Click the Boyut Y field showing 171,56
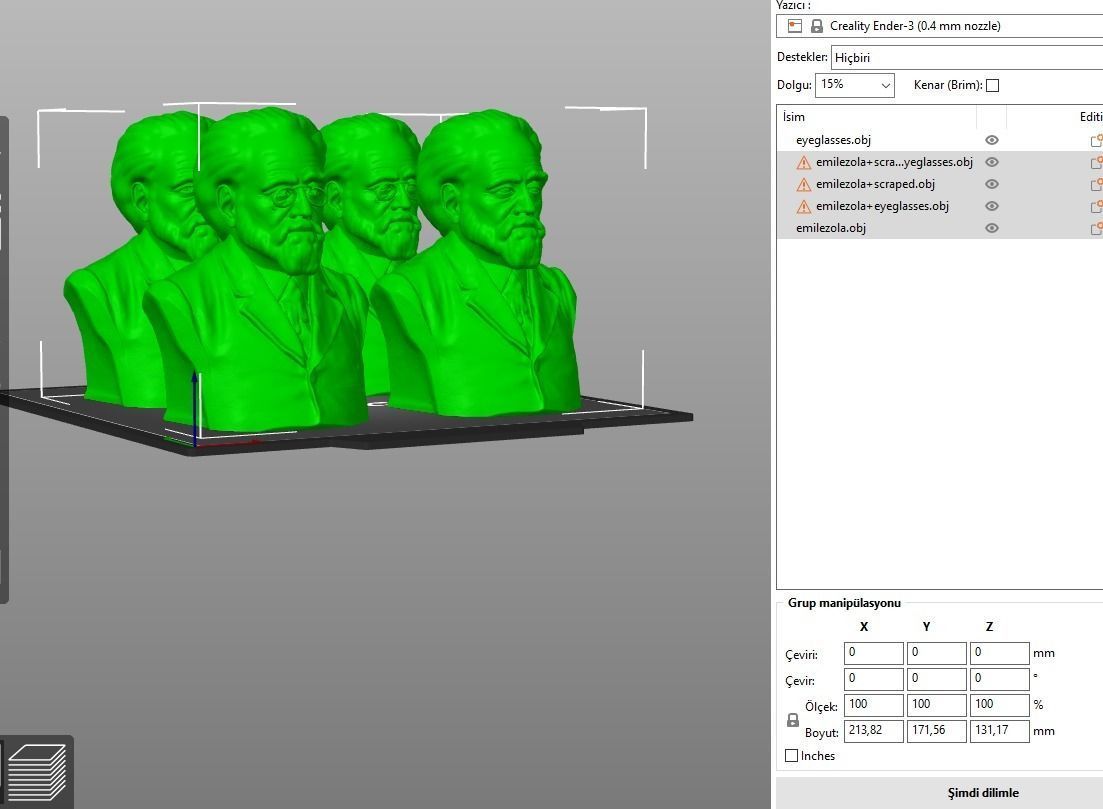Screen dimensions: 1103x809 point(936,731)
